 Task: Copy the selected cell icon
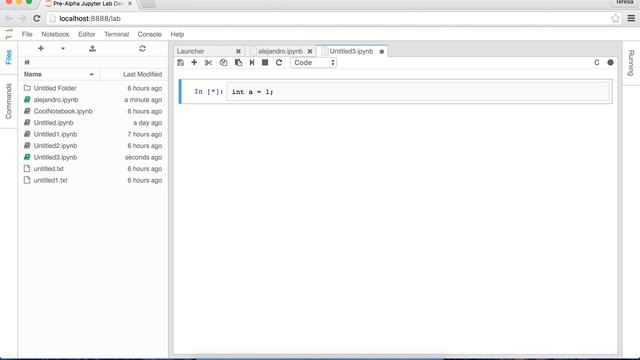(x=223, y=62)
